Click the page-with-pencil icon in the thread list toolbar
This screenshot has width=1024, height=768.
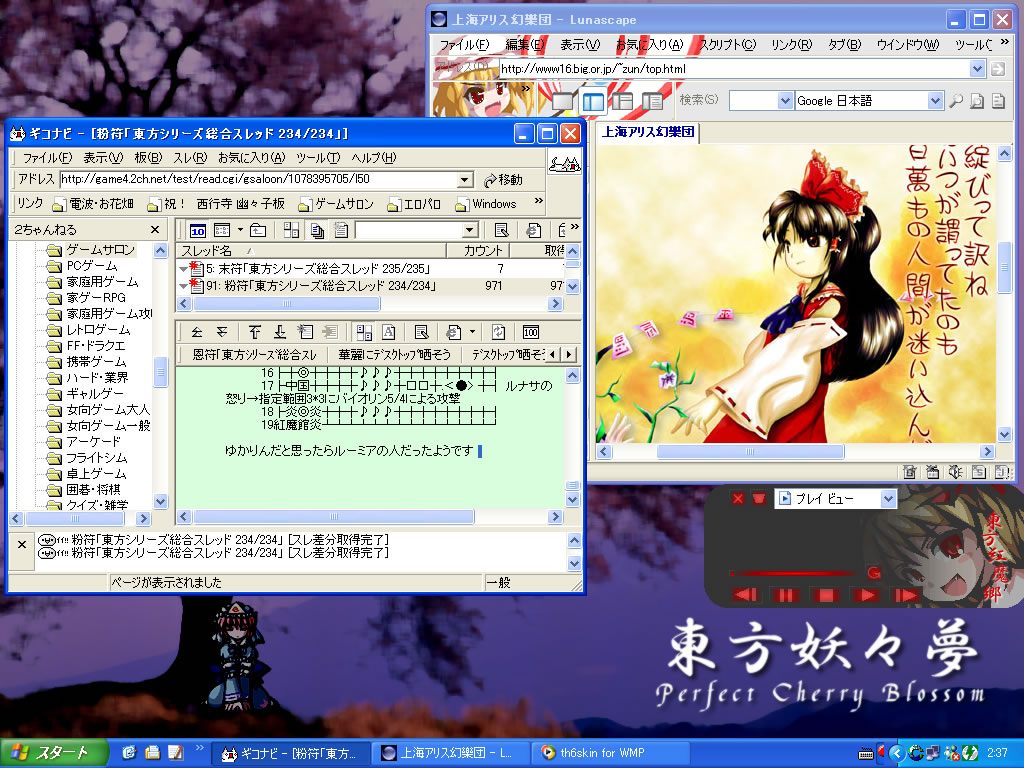click(501, 231)
